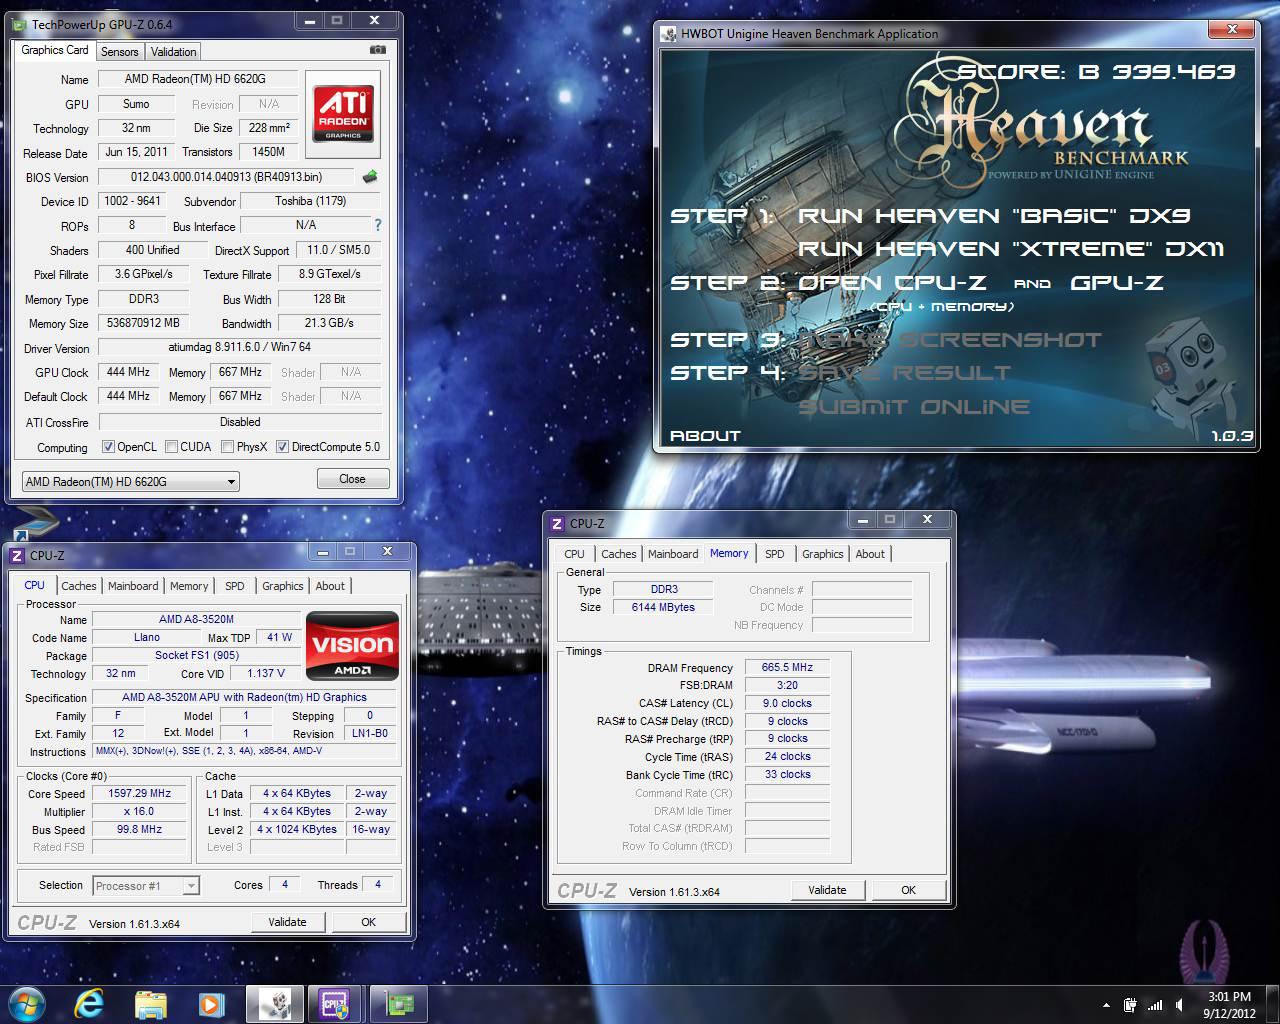The image size is (1280, 1024).
Task: Switch to the Validation tab in GPU-Z
Action: (174, 52)
